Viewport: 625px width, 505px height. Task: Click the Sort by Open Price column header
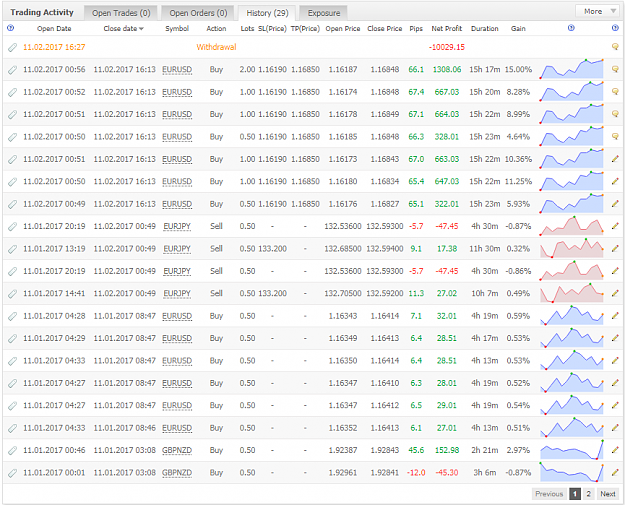coord(343,28)
